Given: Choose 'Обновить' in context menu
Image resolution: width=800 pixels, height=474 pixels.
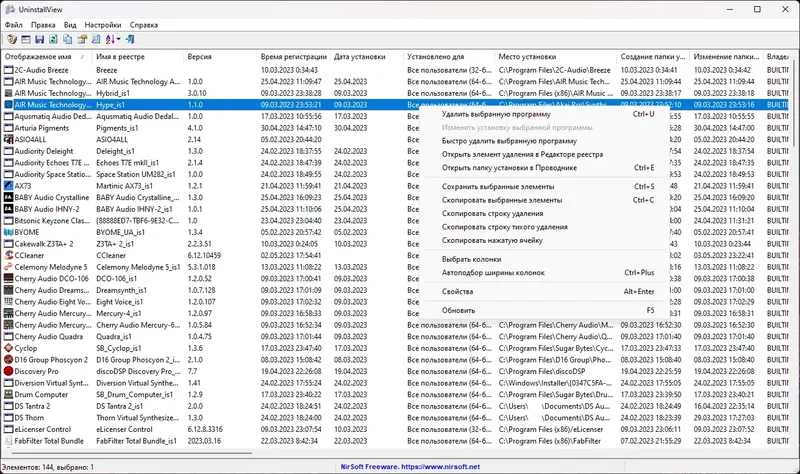Looking at the screenshot, I should pos(544,310).
